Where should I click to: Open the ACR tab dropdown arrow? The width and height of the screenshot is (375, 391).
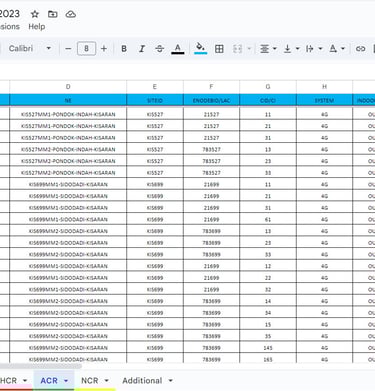tap(66, 381)
